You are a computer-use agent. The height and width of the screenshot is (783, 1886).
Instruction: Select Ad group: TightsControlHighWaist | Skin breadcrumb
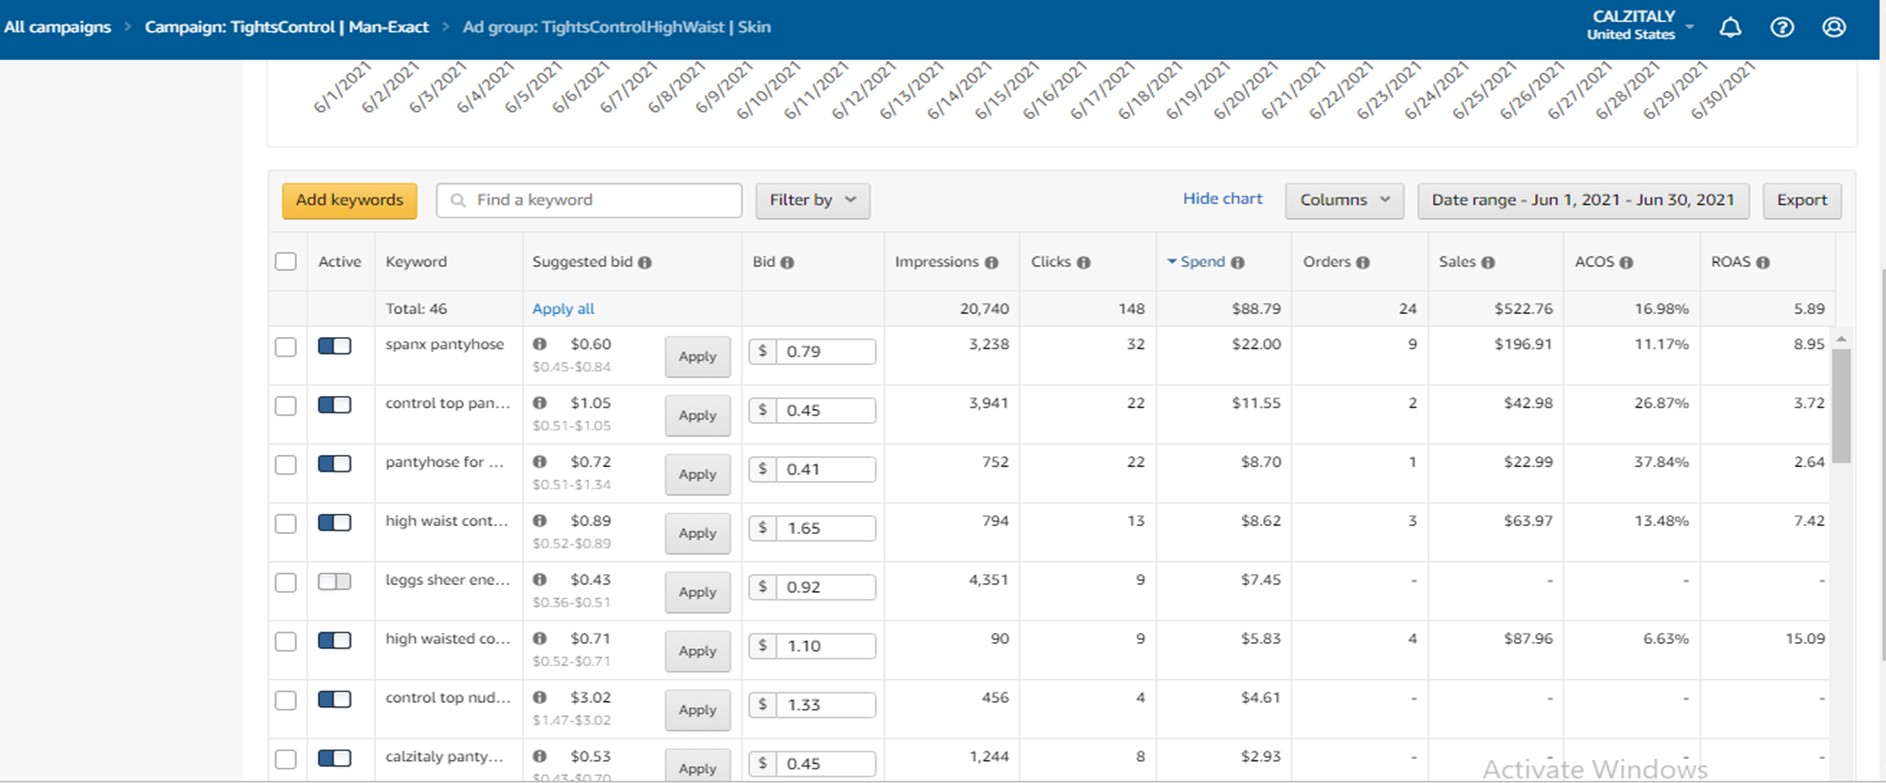616,27
